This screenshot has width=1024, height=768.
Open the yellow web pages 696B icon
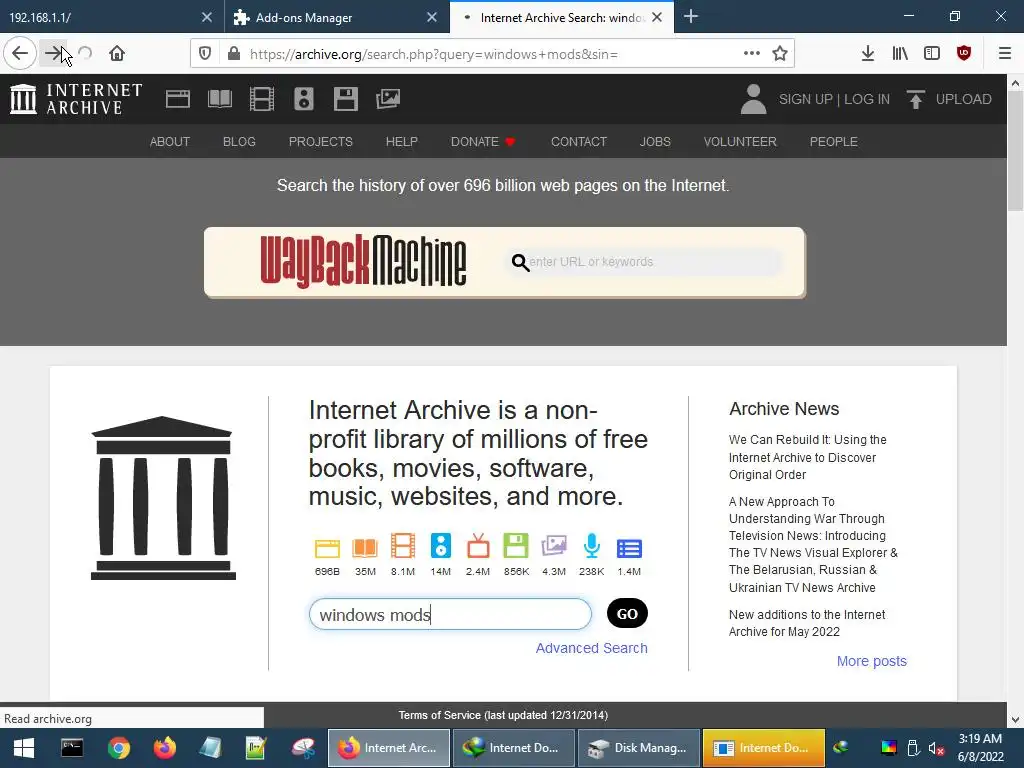tap(327, 548)
